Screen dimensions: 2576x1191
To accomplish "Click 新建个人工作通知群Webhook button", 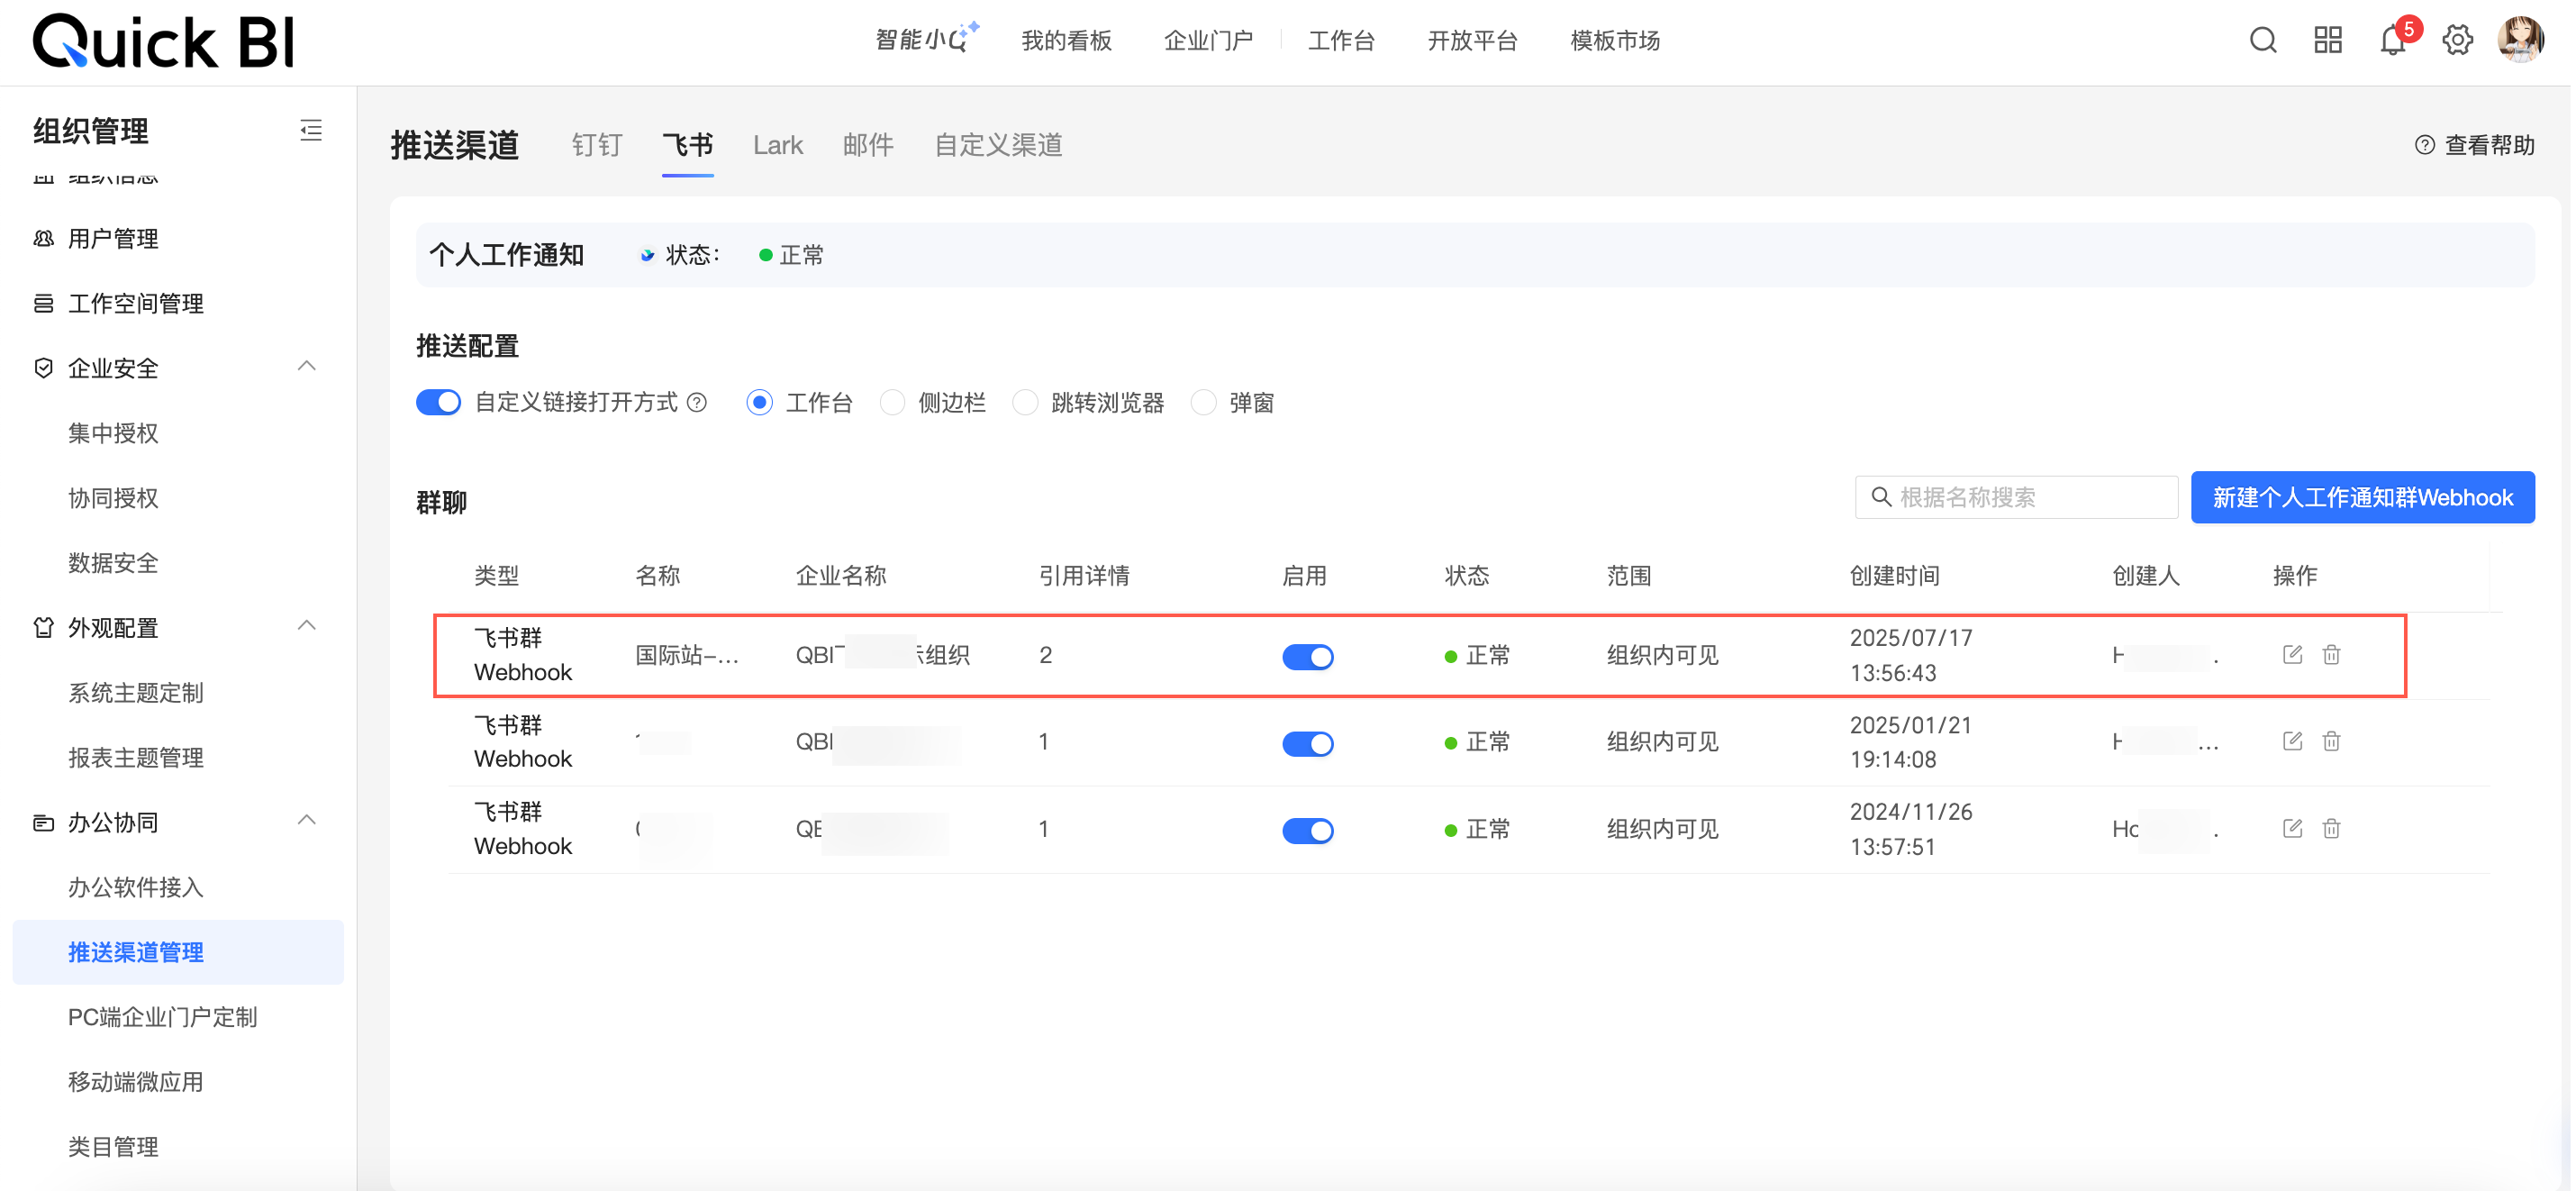I will pyautogui.click(x=2362, y=497).
